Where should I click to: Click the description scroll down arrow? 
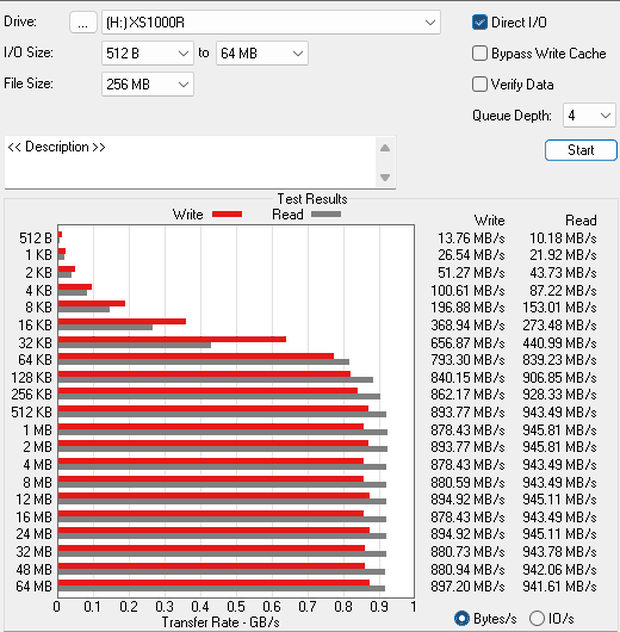pyautogui.click(x=385, y=177)
